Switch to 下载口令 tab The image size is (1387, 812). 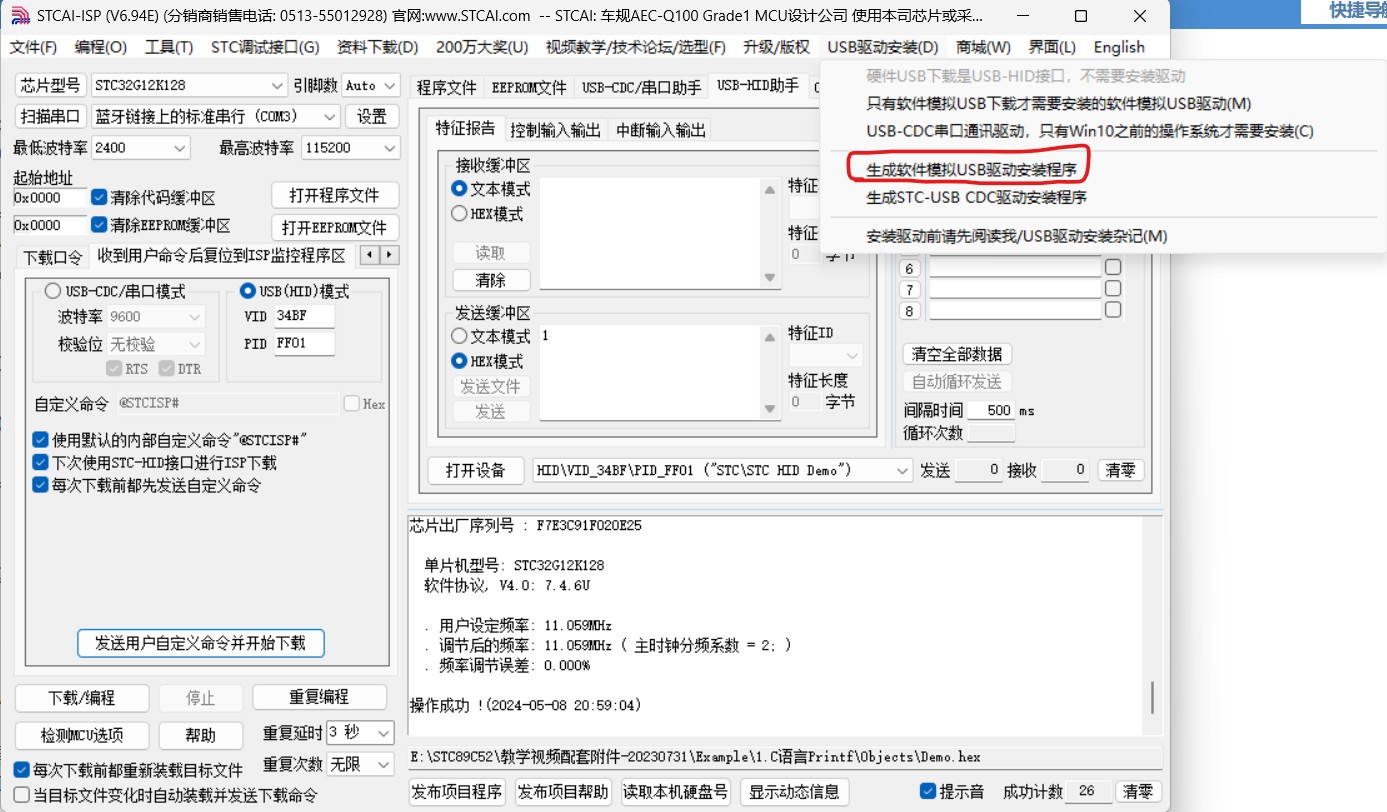pos(53,256)
